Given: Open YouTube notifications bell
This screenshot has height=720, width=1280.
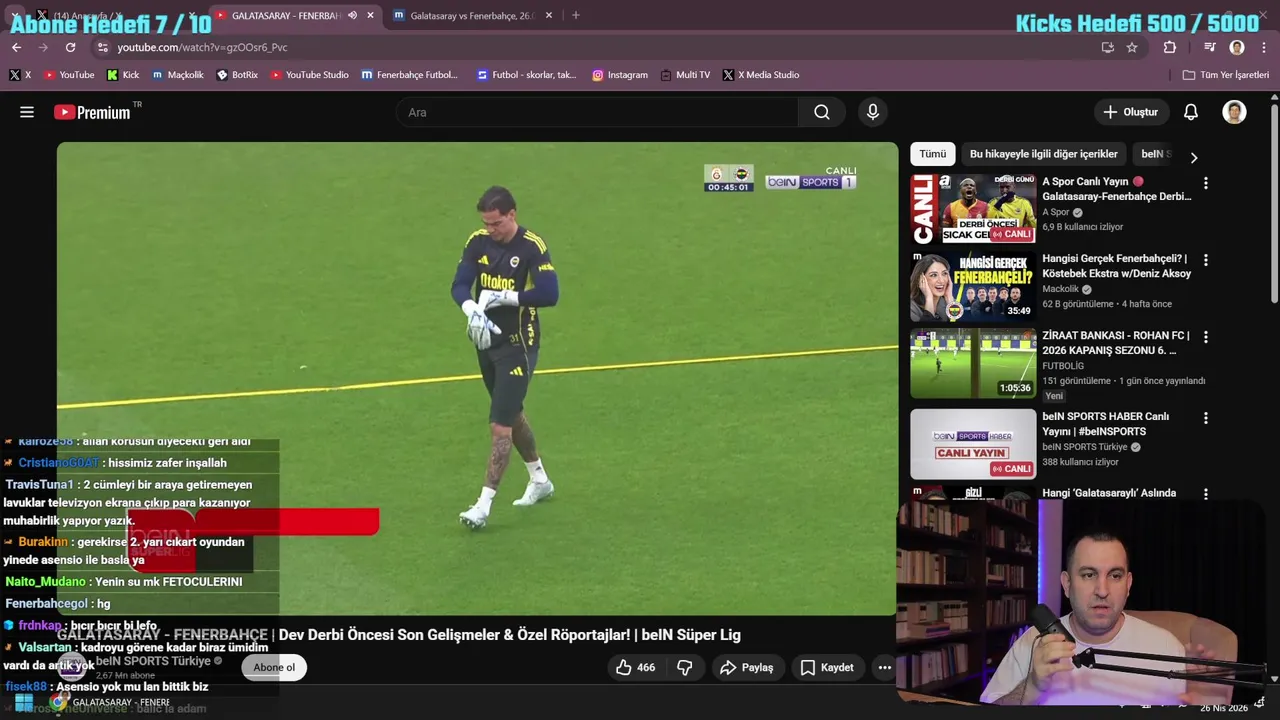Looking at the screenshot, I should 1190,112.
